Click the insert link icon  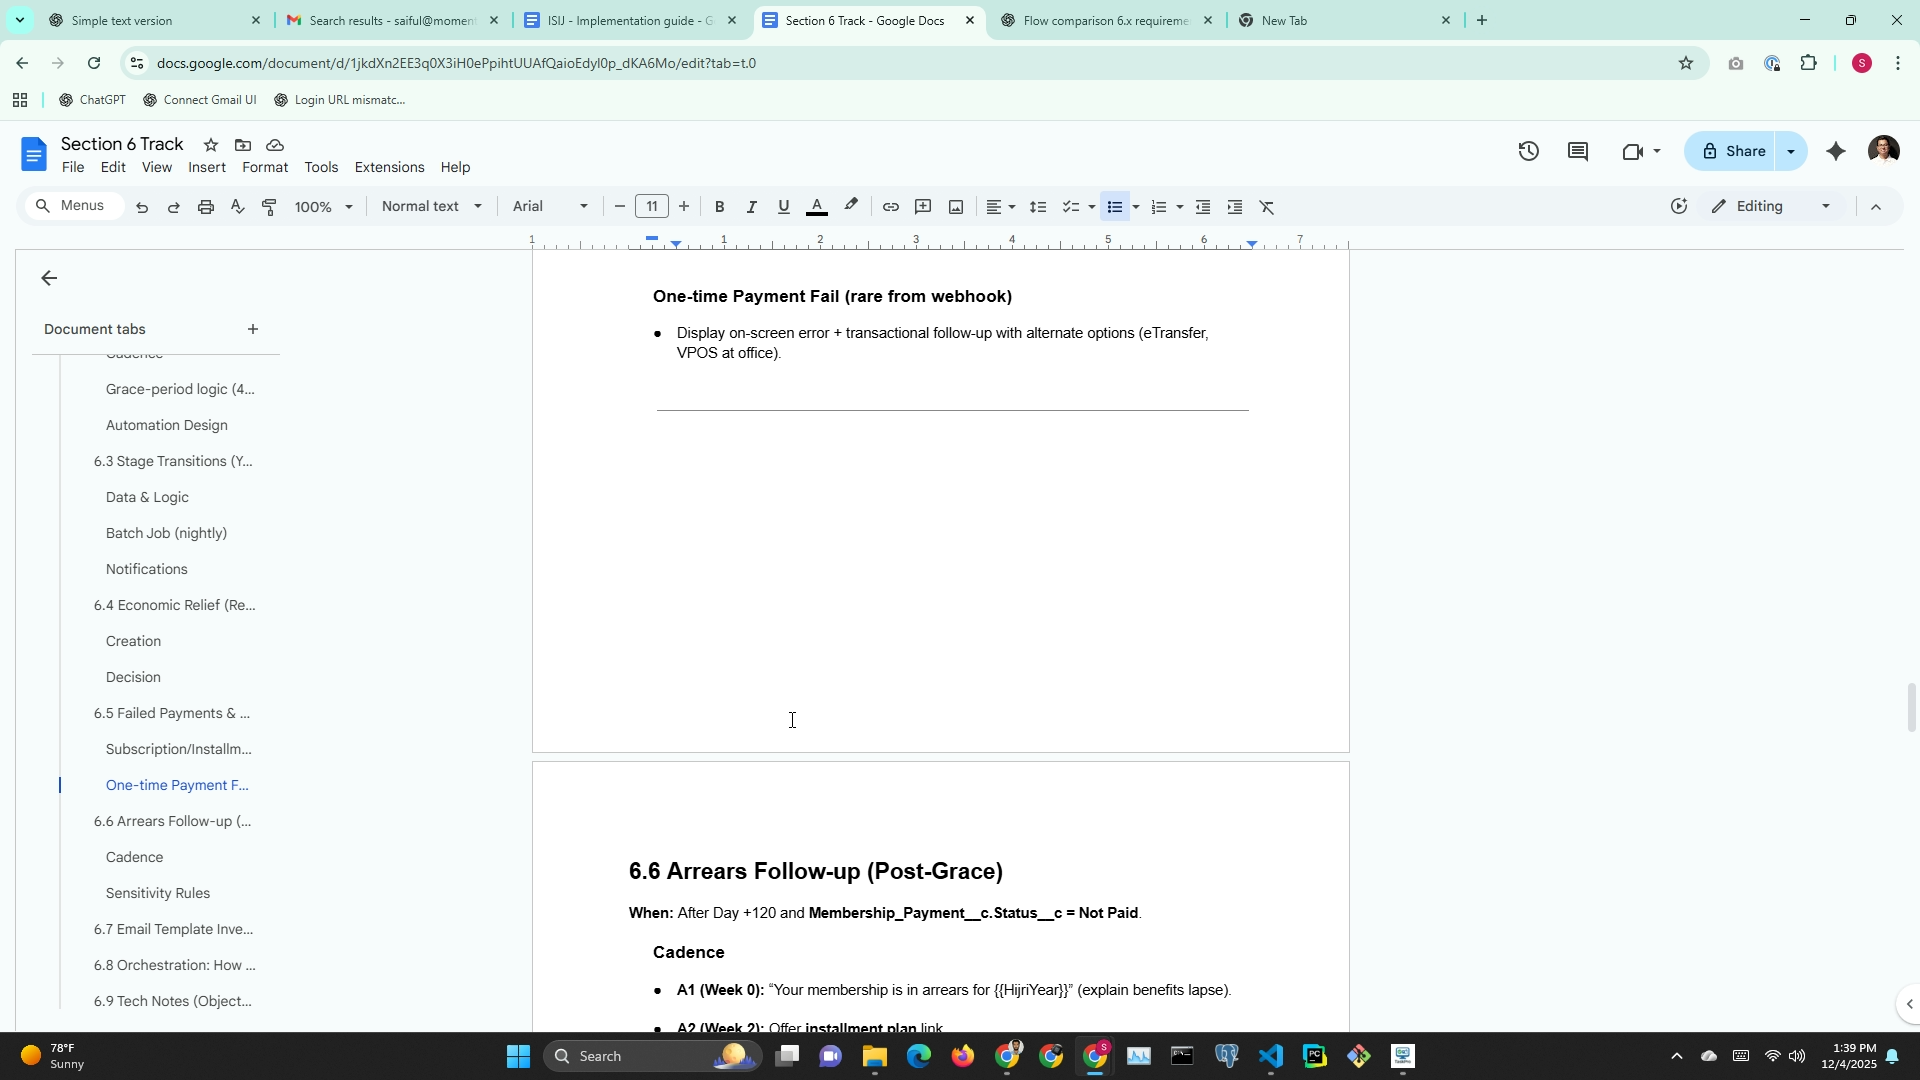[x=890, y=207]
